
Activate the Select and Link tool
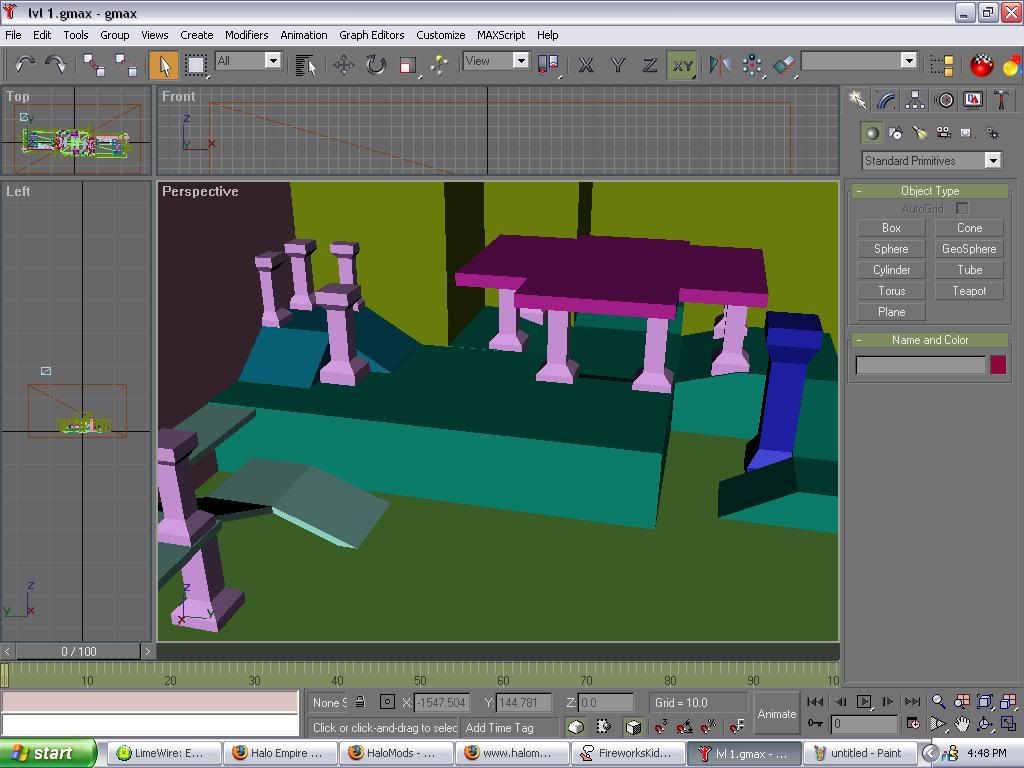(93, 65)
